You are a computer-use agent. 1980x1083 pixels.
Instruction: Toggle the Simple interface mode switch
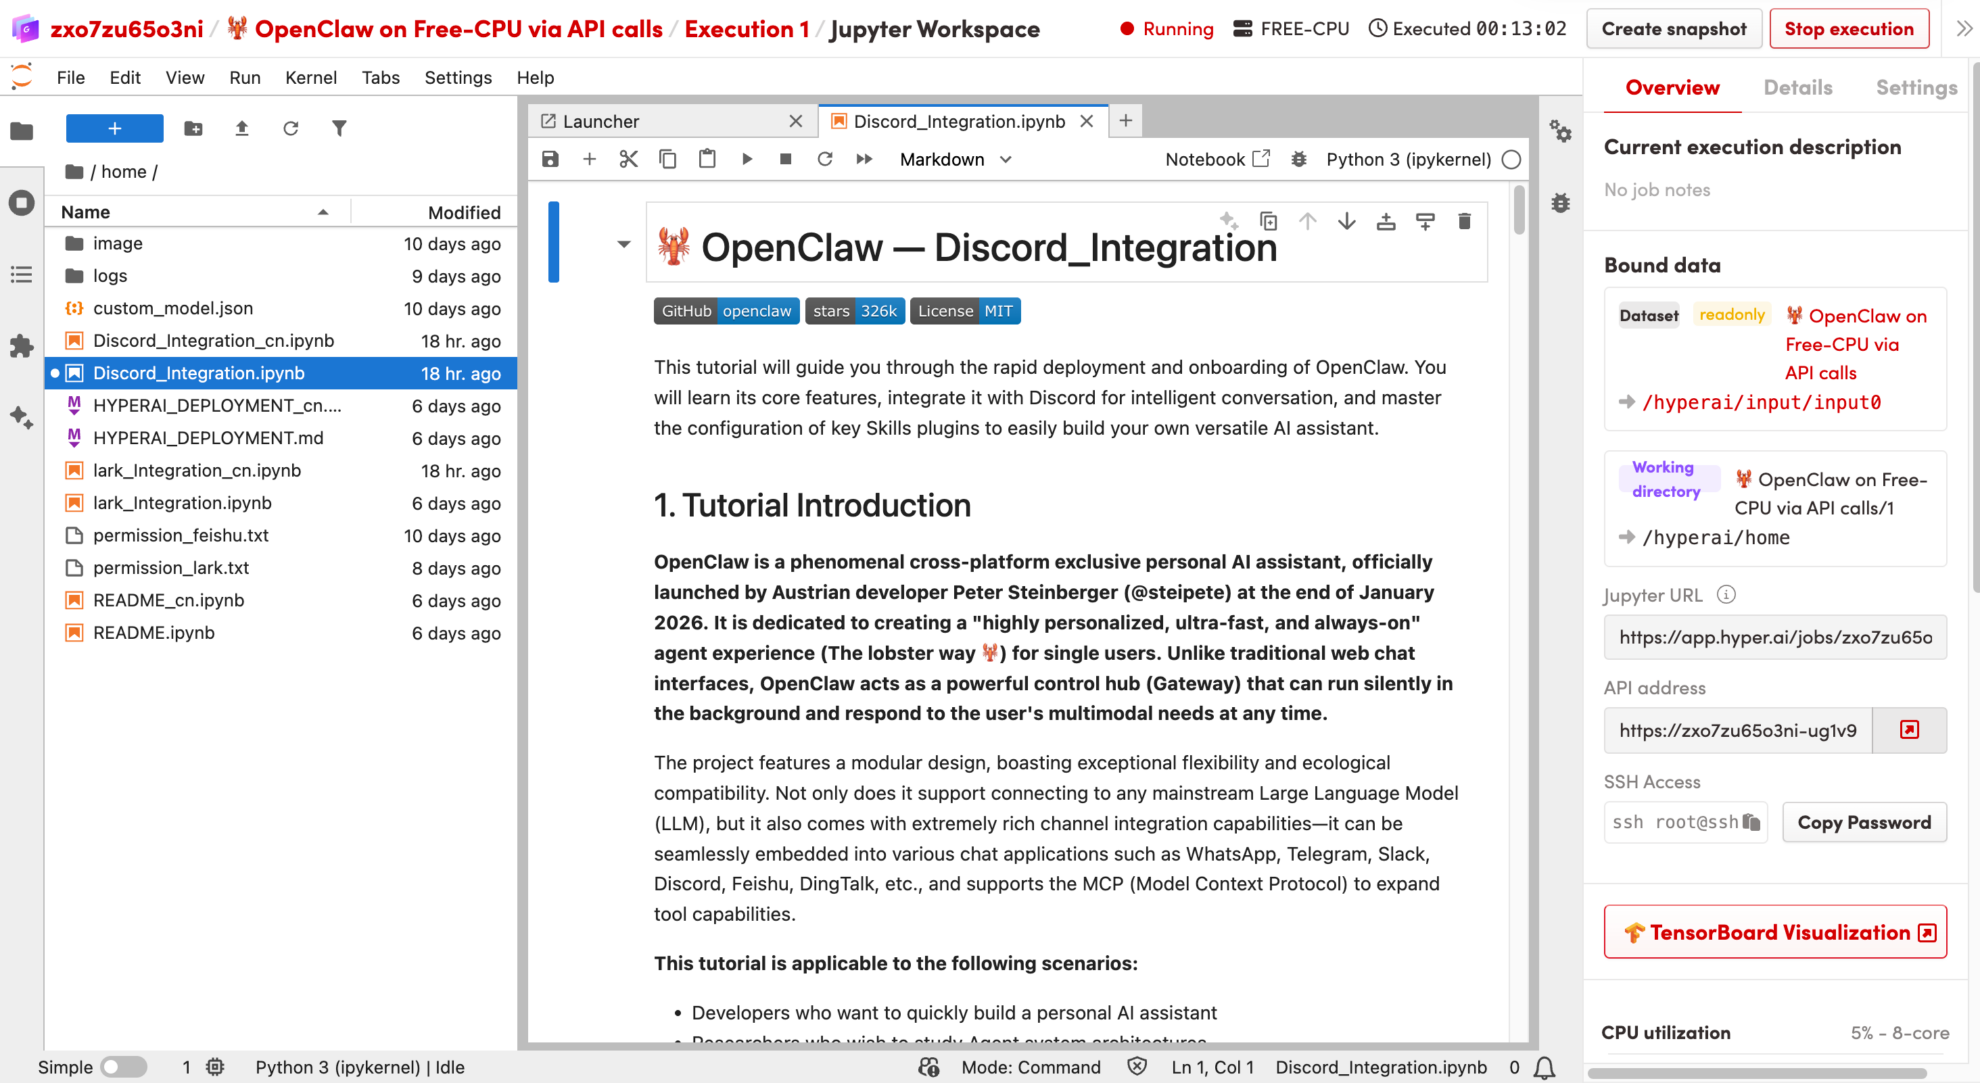[x=124, y=1067]
